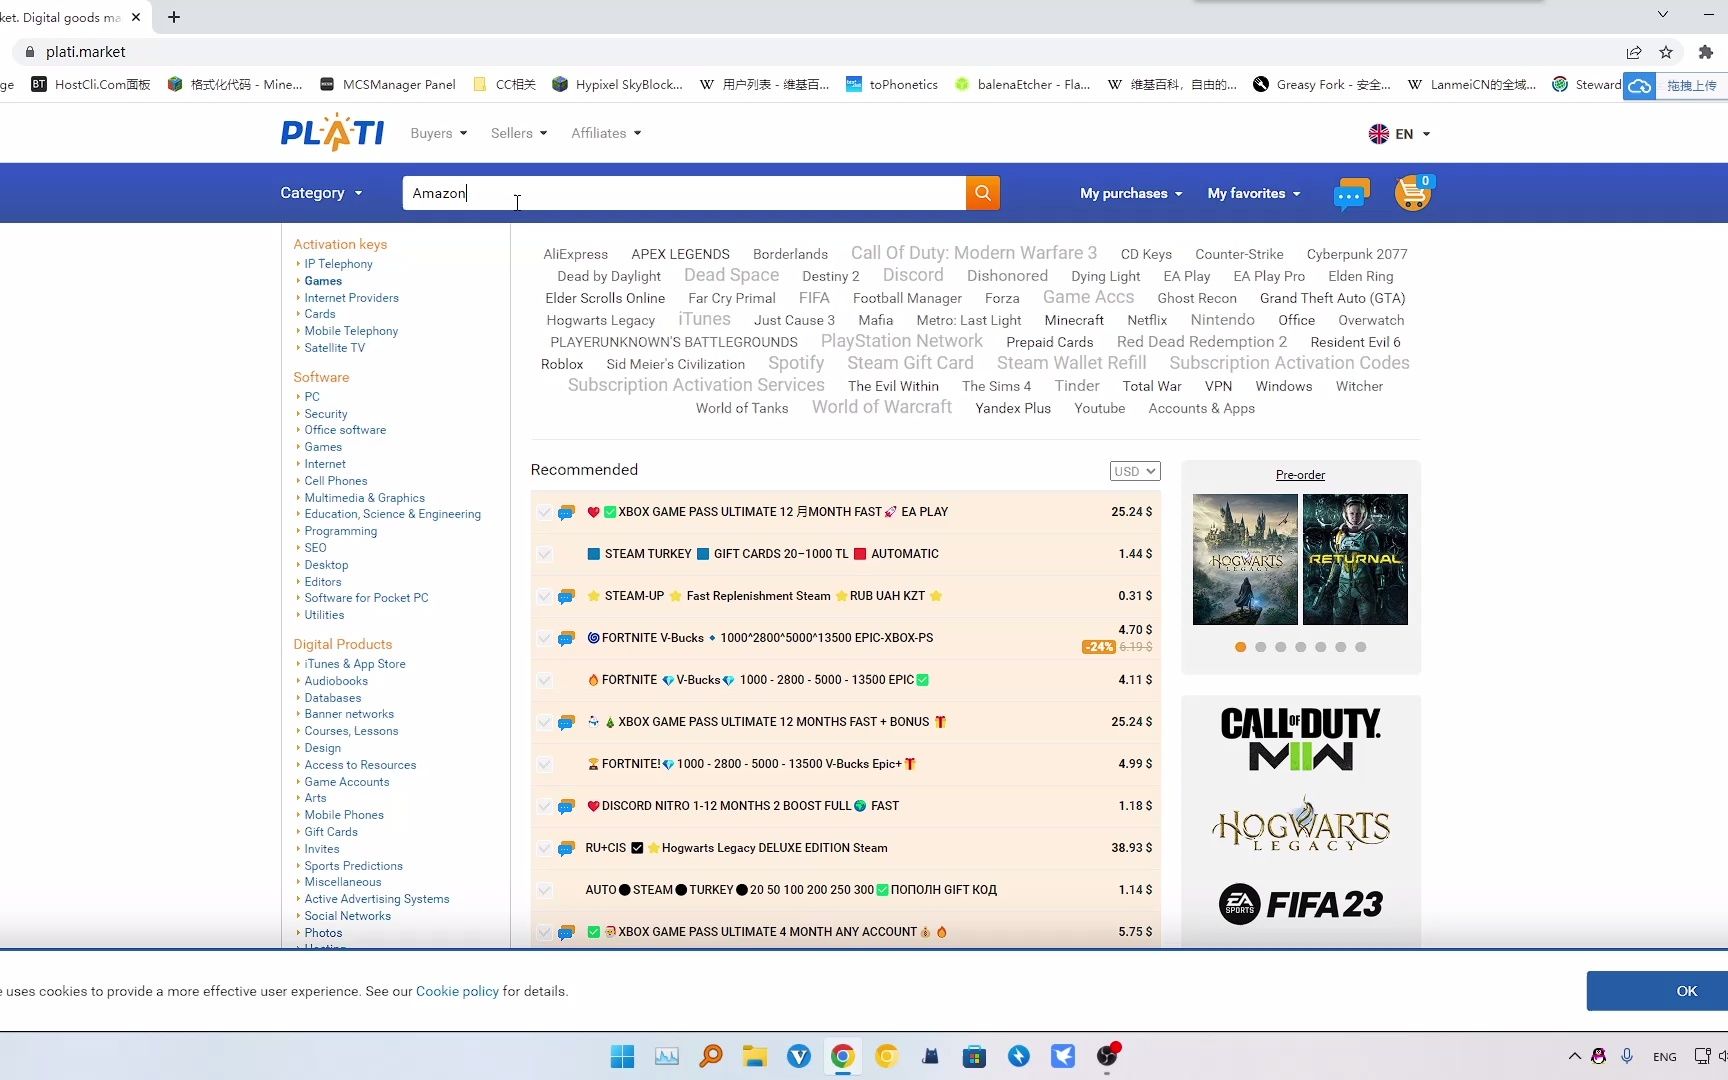The height and width of the screenshot is (1080, 1728).
Task: Tick checkbox for AUTO STEAM TURKEY row
Action: tap(545, 890)
